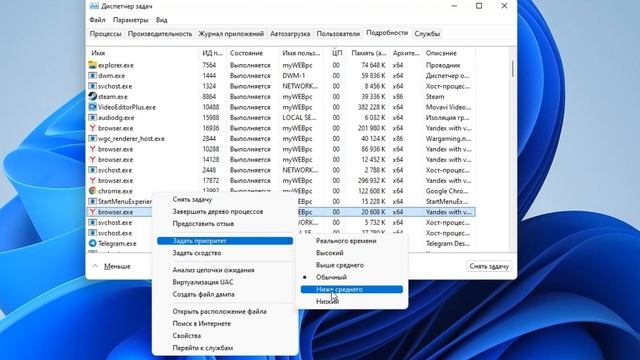Sort by the ЦП column header
640x360 pixels.
coord(336,53)
